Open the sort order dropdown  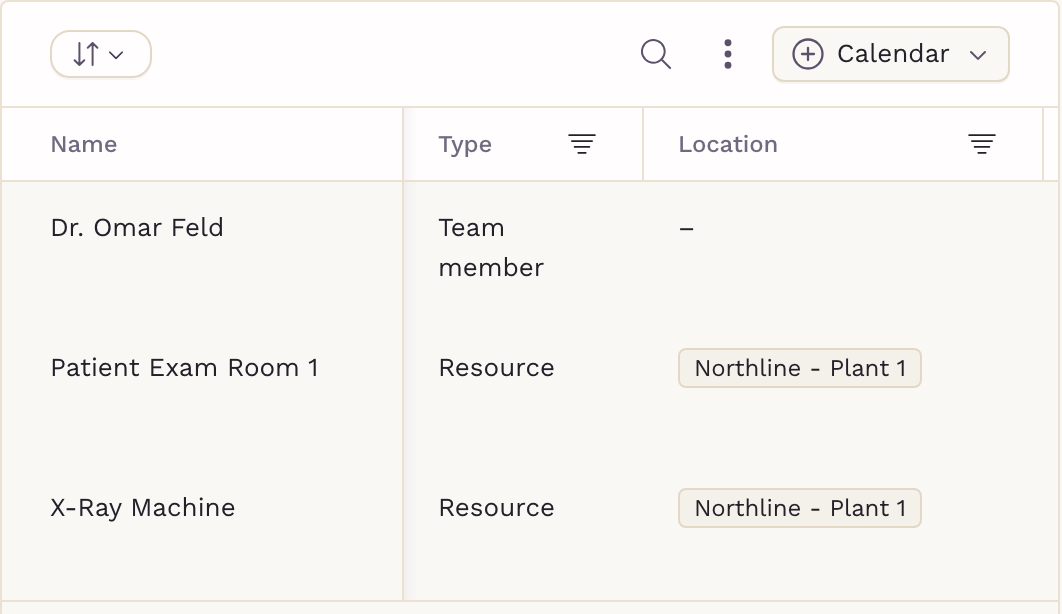(x=100, y=54)
